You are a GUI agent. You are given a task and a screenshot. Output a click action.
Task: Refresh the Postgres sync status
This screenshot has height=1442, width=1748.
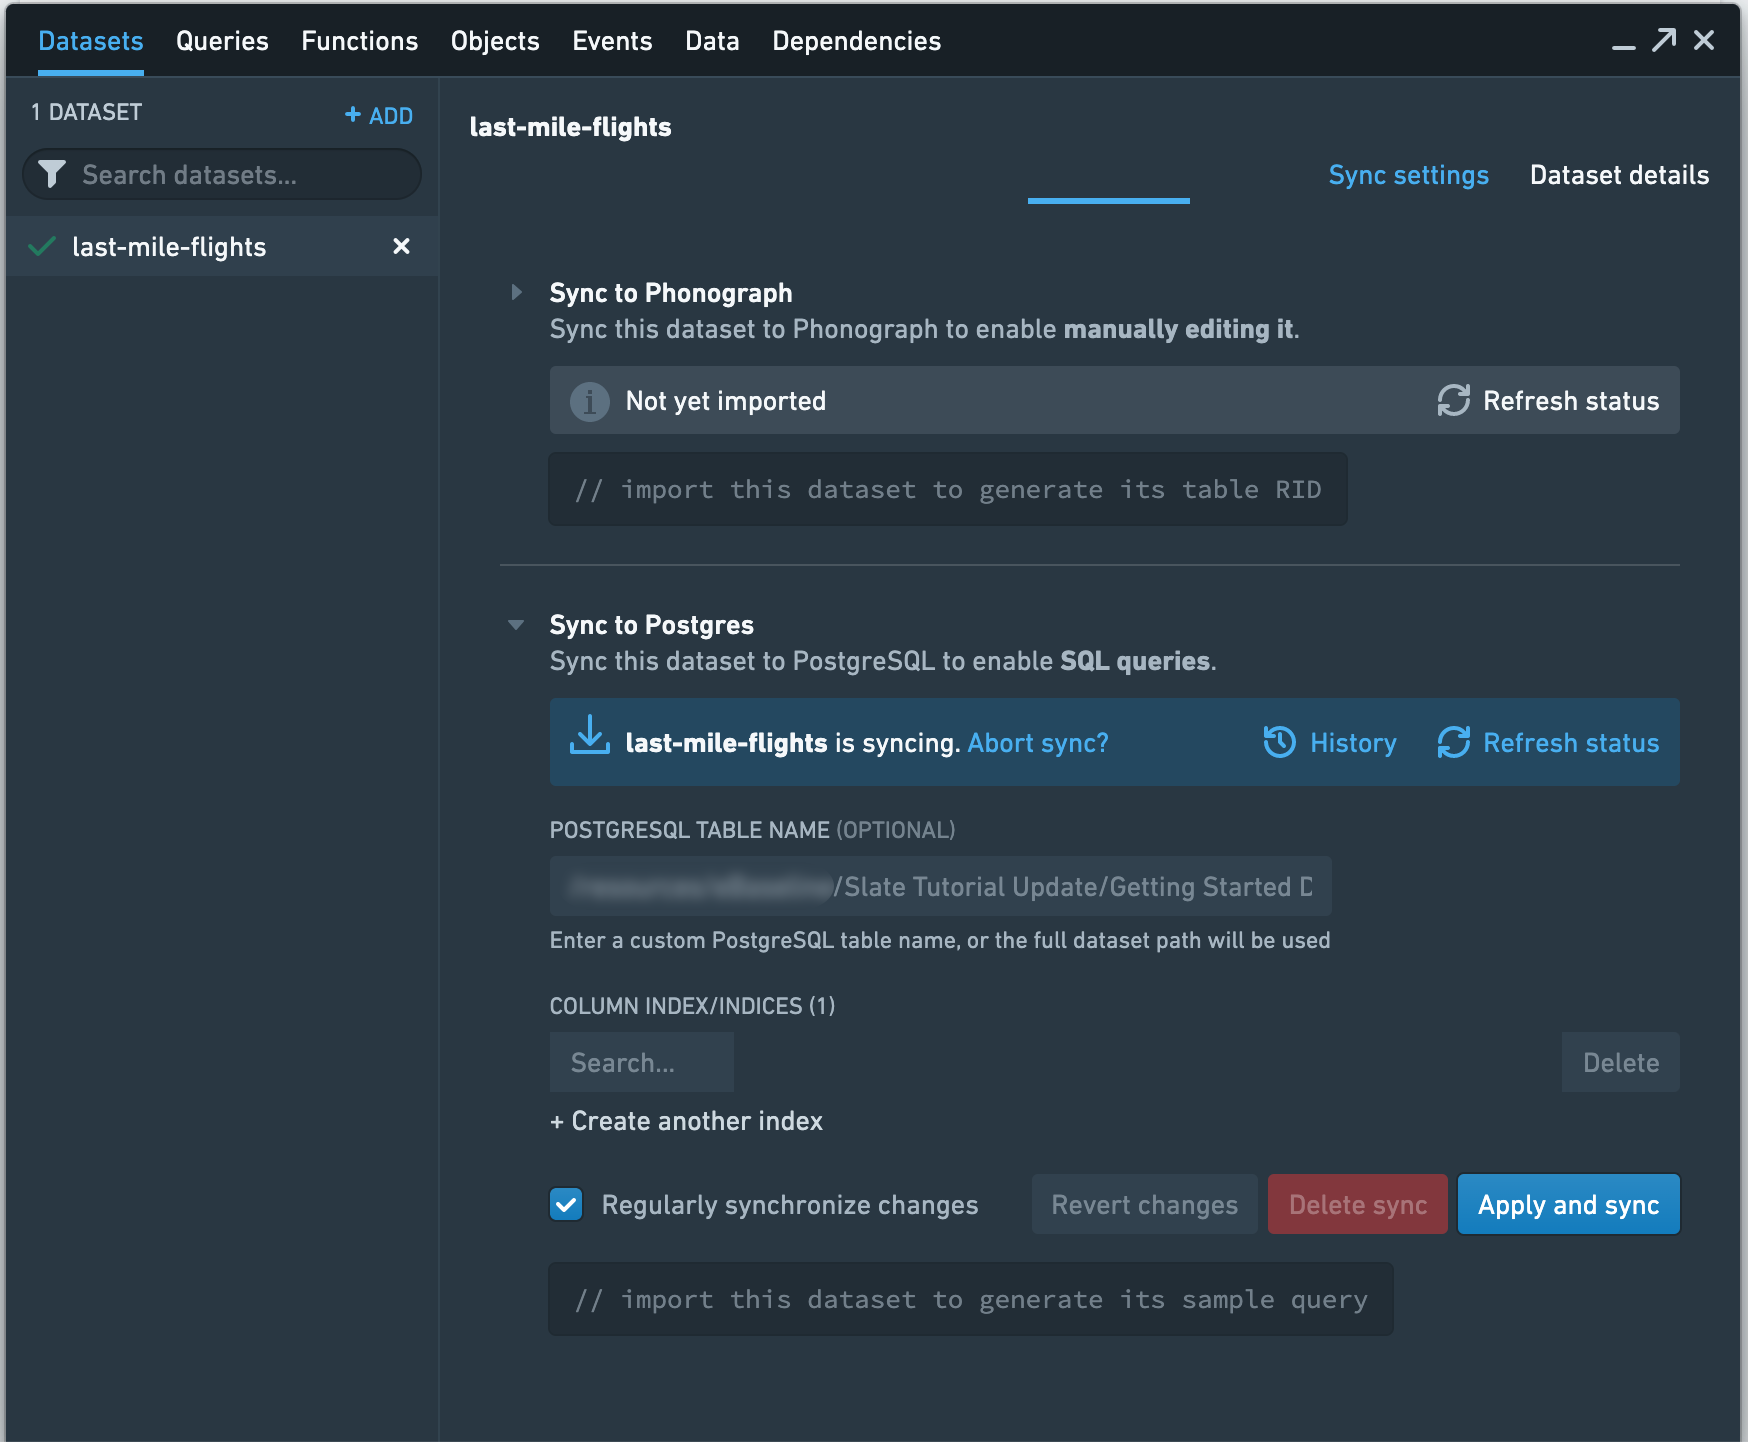pos(1548,743)
